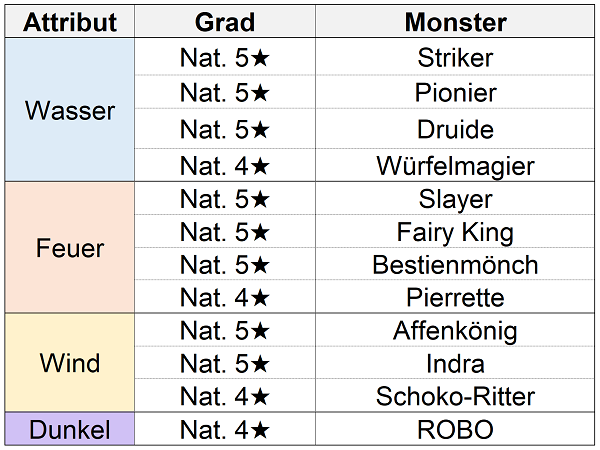Image resolution: width=600 pixels, height=450 pixels.
Task: Select the Indra monster cell
Action: coord(455,363)
